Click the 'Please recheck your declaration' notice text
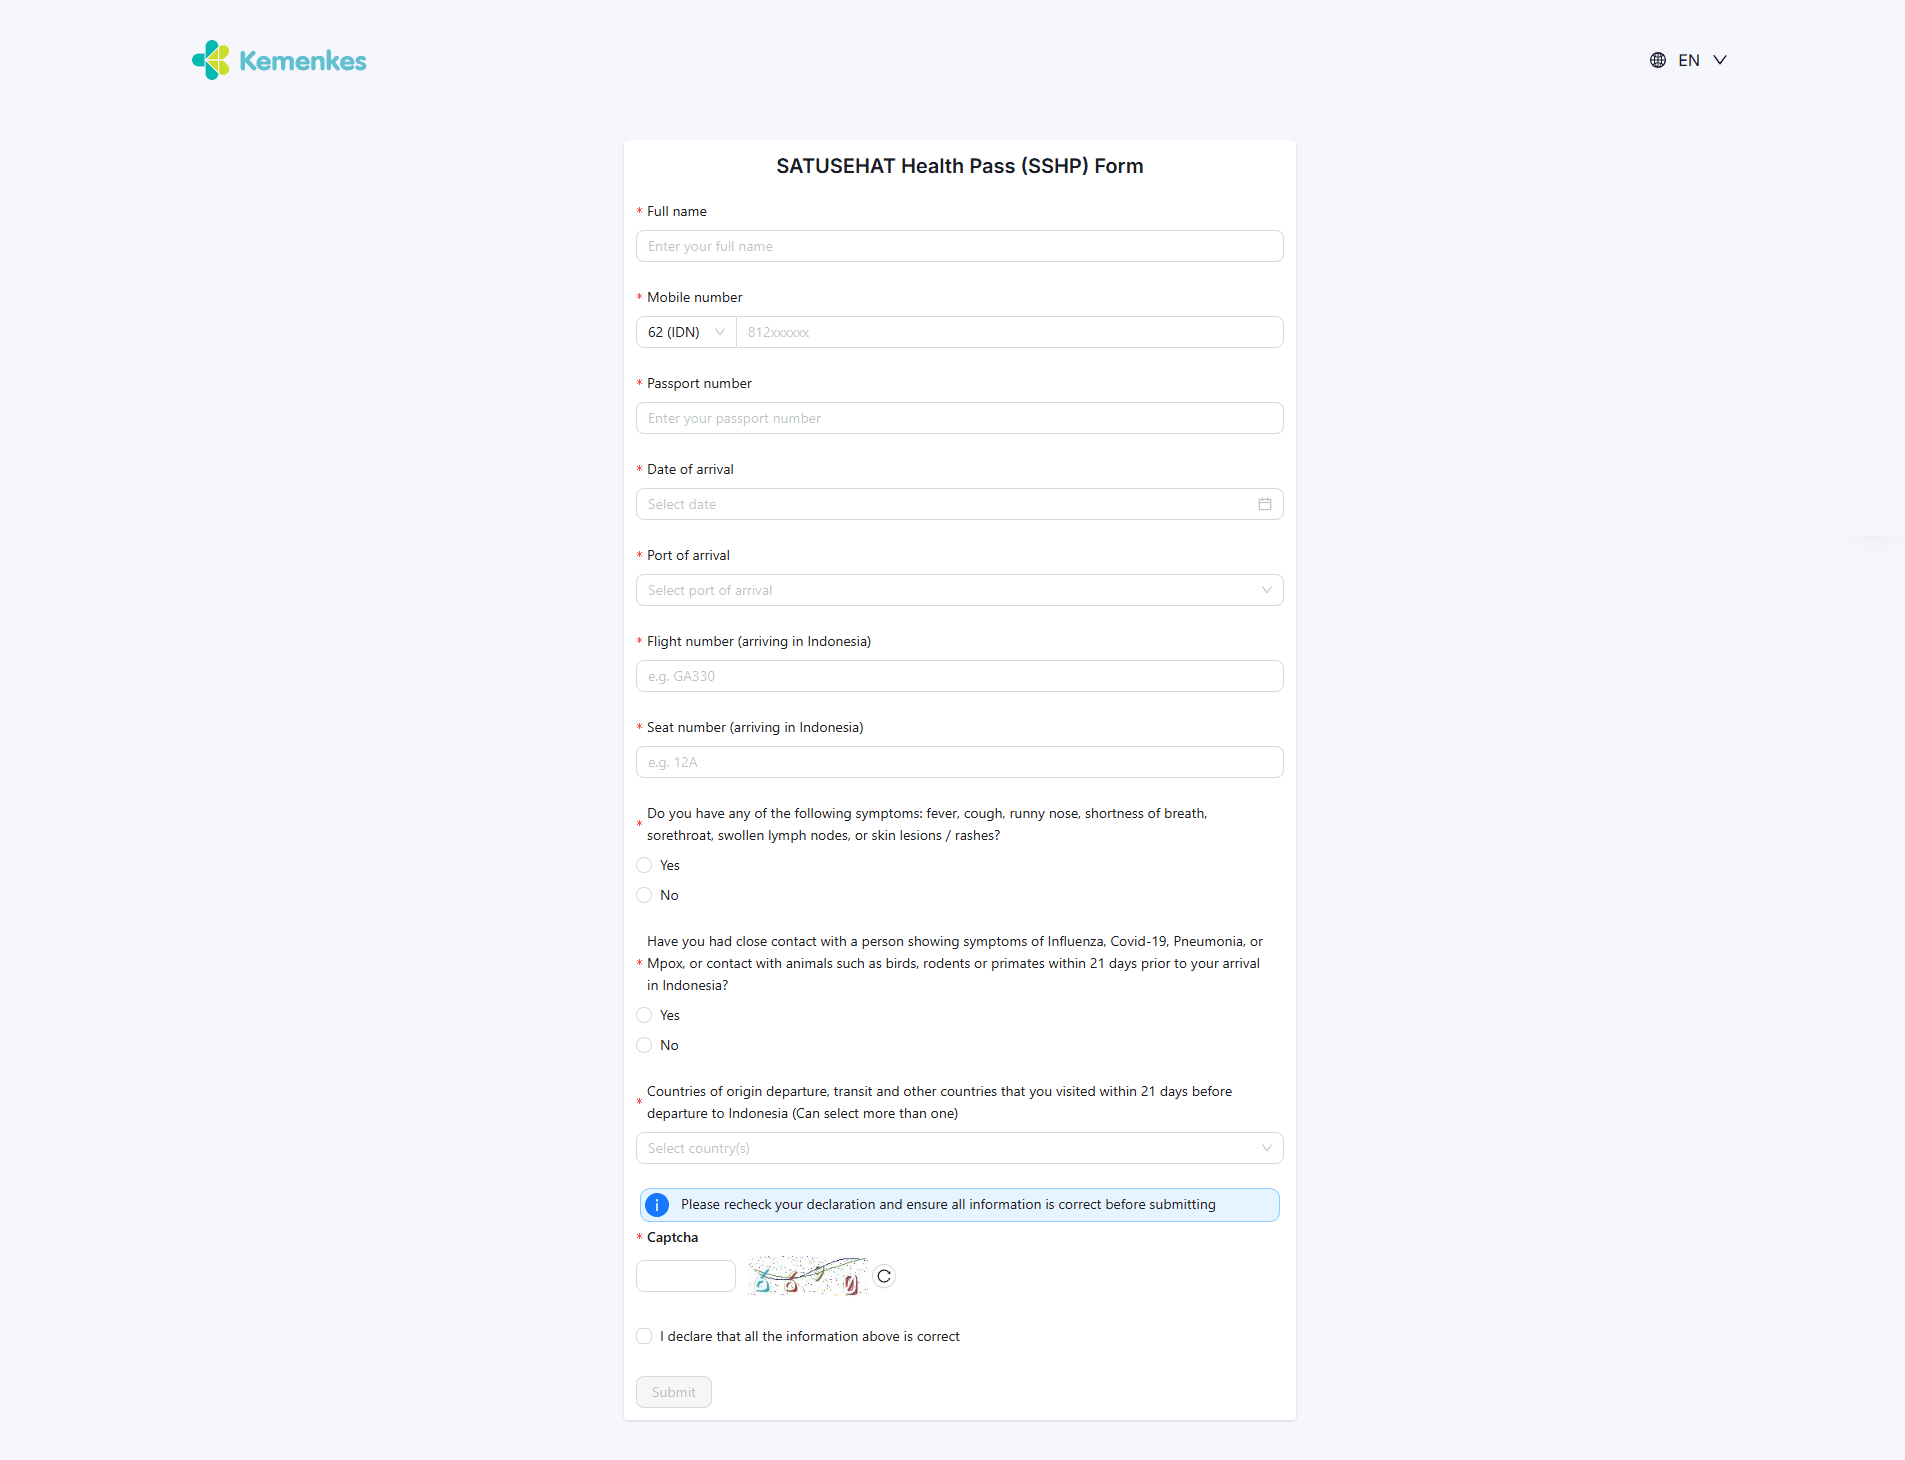The height and width of the screenshot is (1460, 1905). coord(948,1204)
